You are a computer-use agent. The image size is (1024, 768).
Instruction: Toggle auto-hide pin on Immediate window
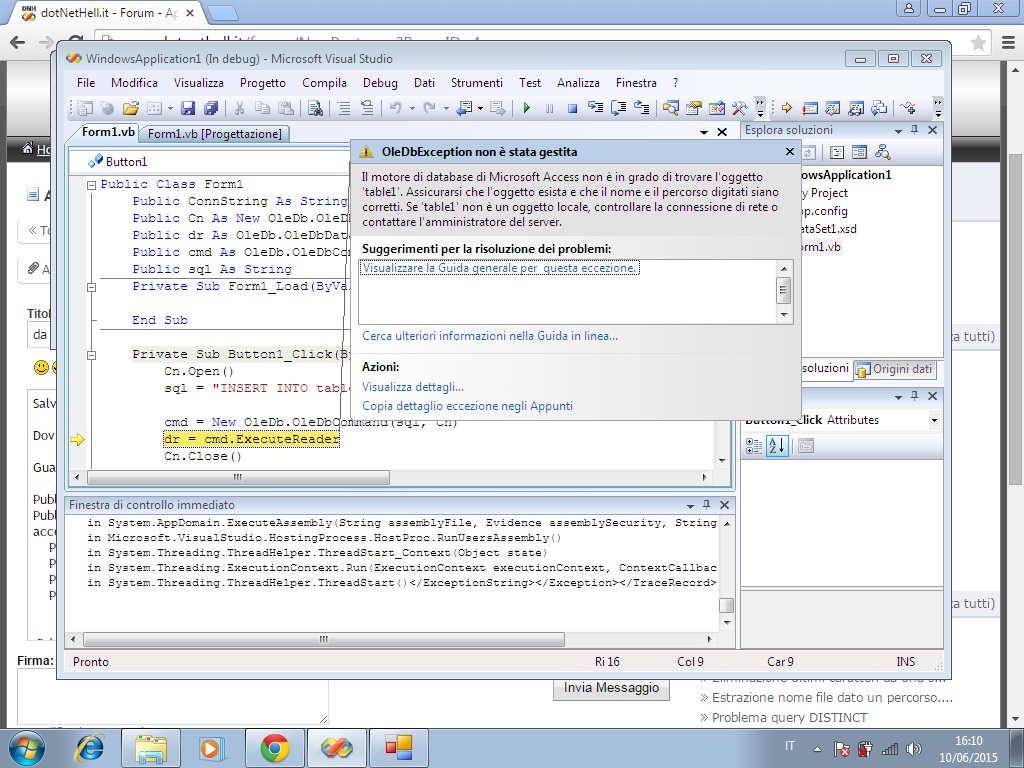coord(706,505)
